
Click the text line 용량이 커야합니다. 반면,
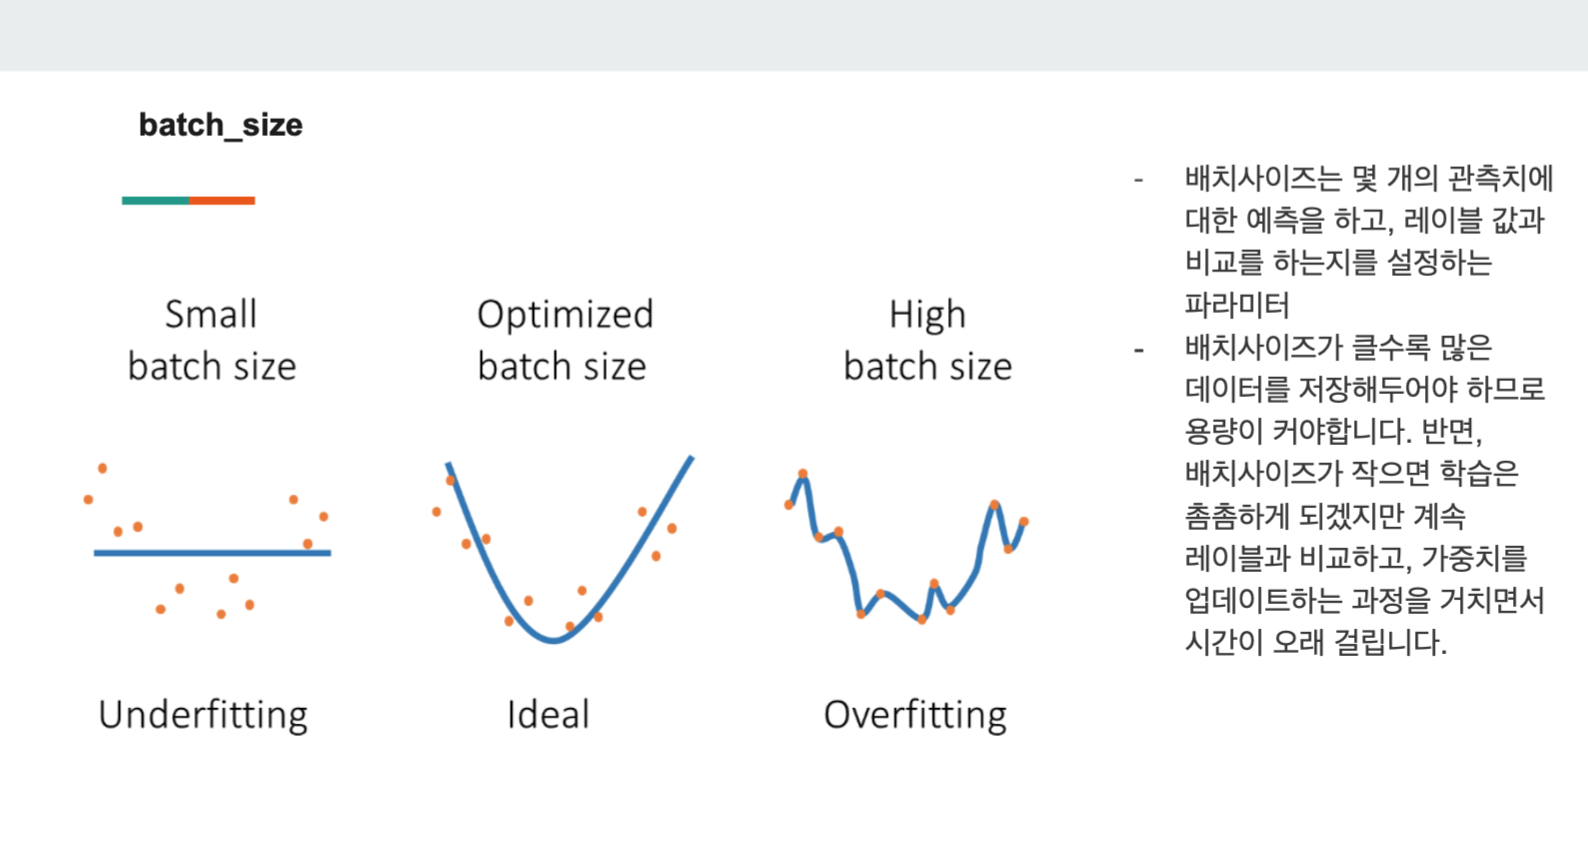(1333, 431)
